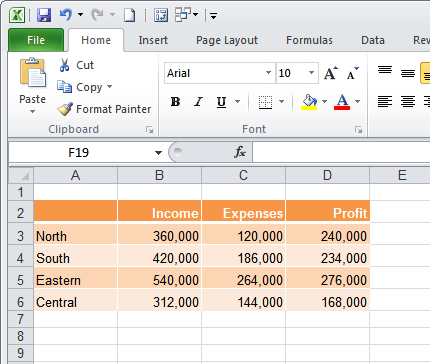This screenshot has width=430, height=364.
Task: Undo the last action
Action: pos(66,15)
